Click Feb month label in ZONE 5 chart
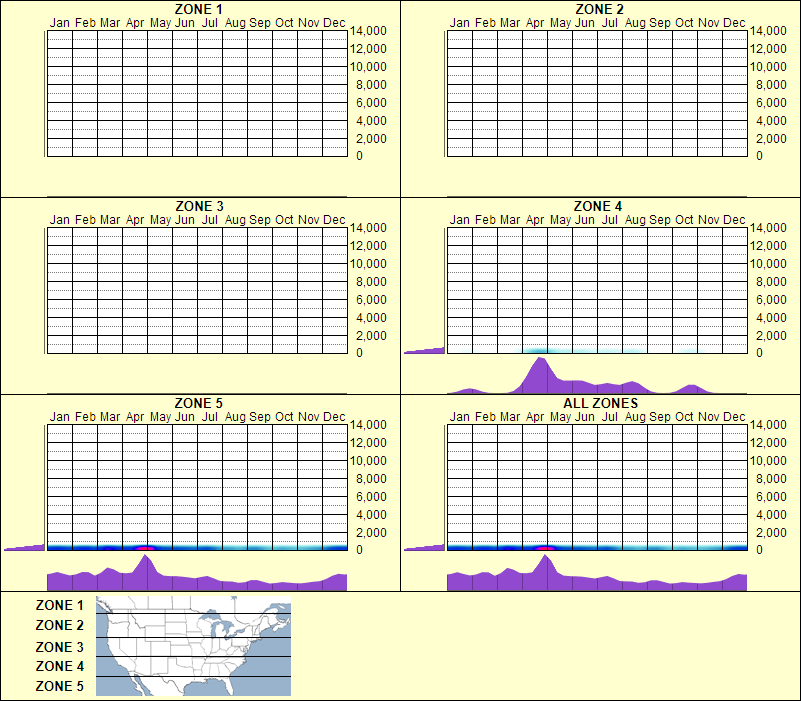Image resolution: width=801 pixels, height=701 pixels. pyautogui.click(x=85, y=417)
